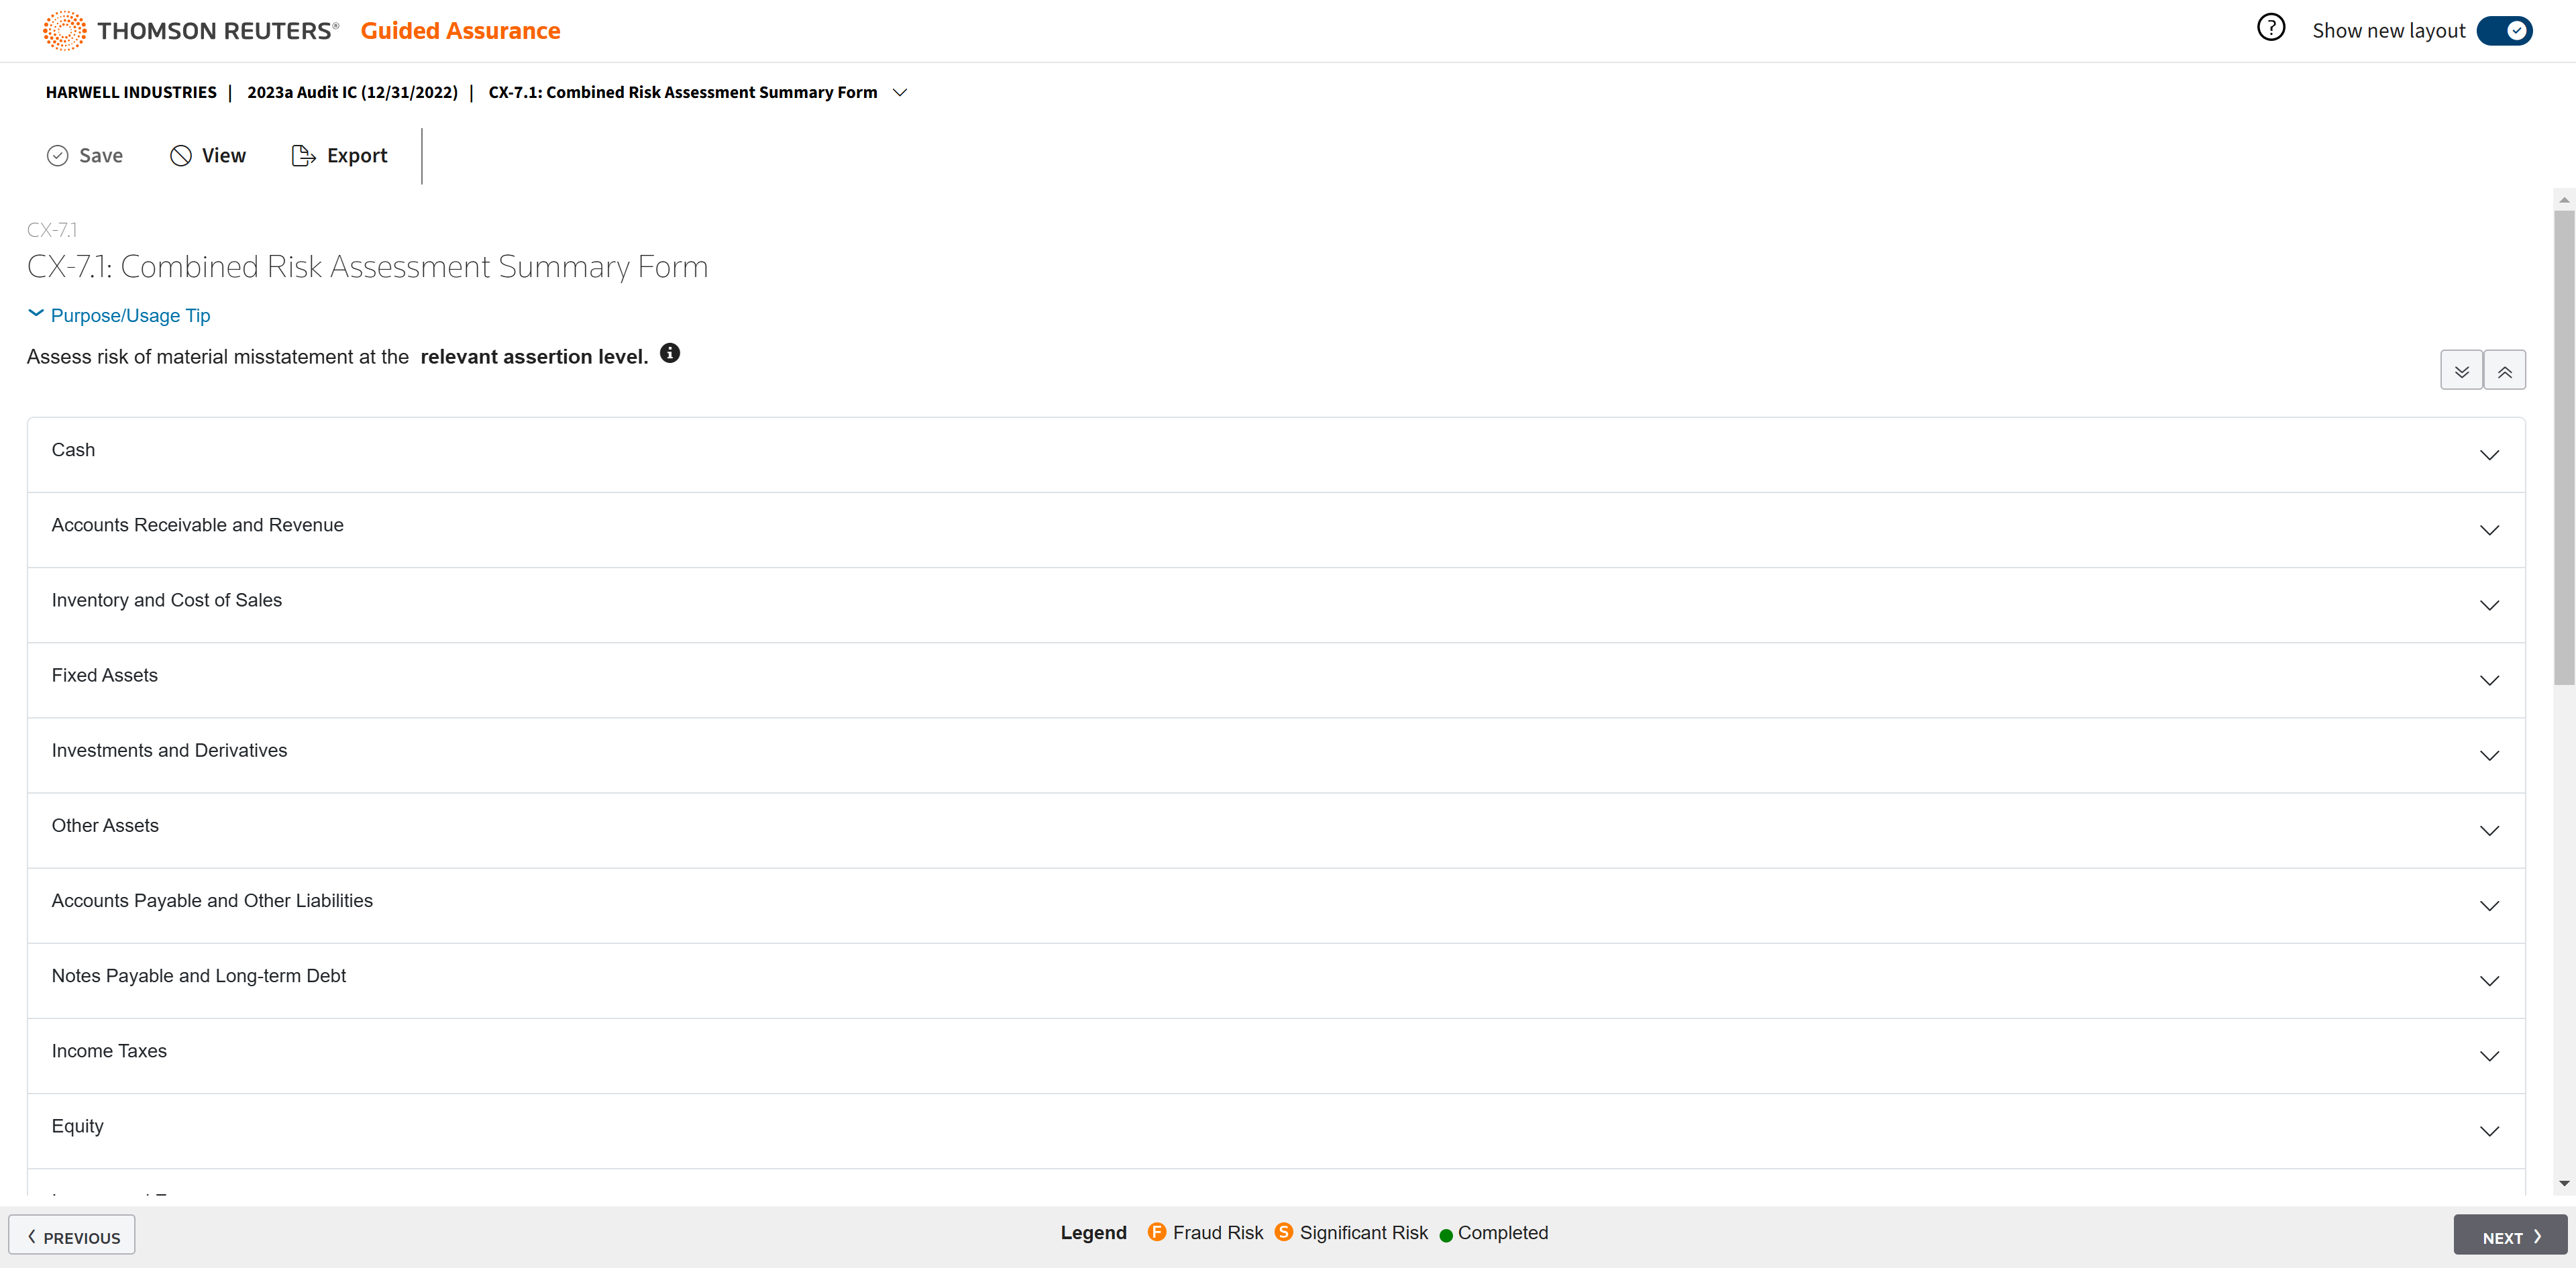This screenshot has height=1268, width=2576.
Task: Expand the Cash section
Action: click(x=2489, y=455)
